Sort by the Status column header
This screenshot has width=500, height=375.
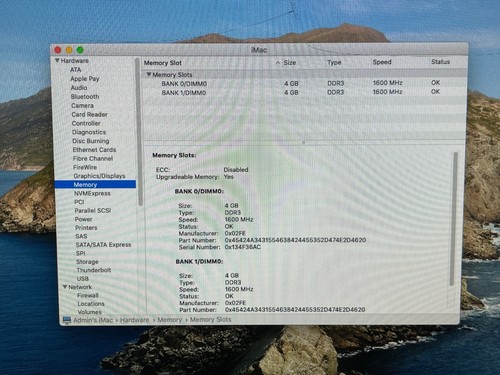tap(440, 62)
